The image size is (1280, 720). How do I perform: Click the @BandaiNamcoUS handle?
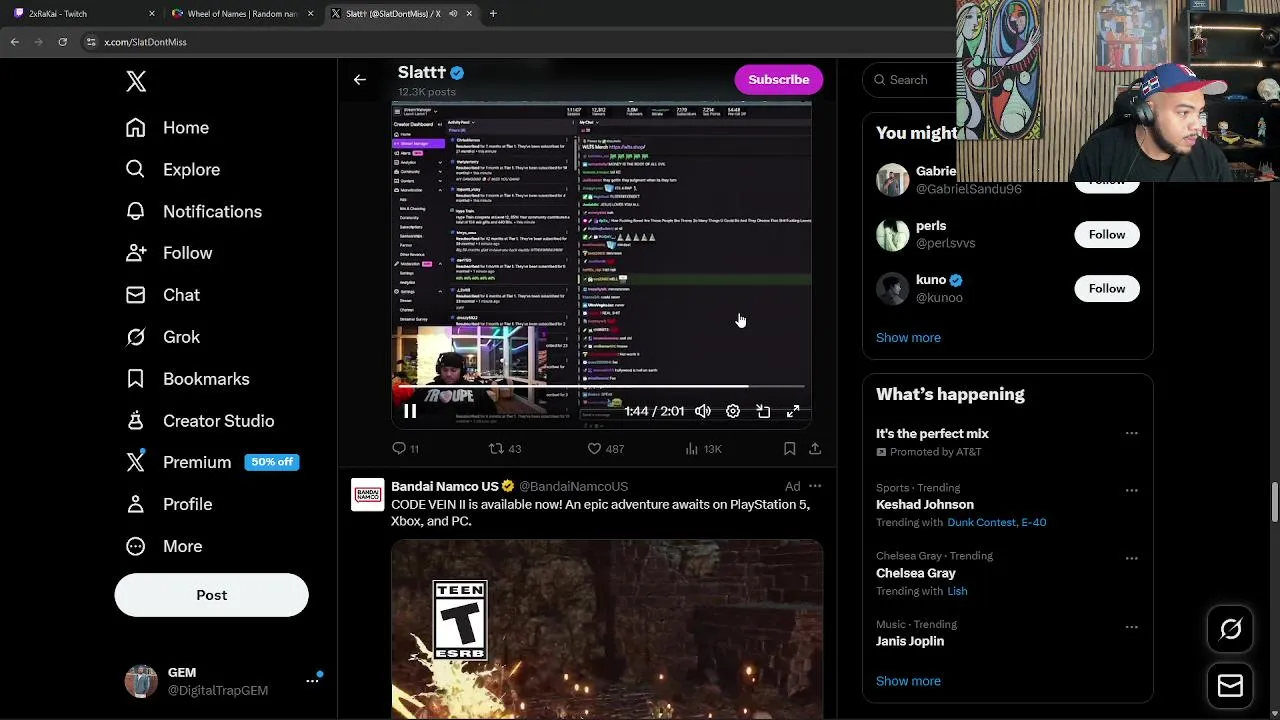(573, 486)
